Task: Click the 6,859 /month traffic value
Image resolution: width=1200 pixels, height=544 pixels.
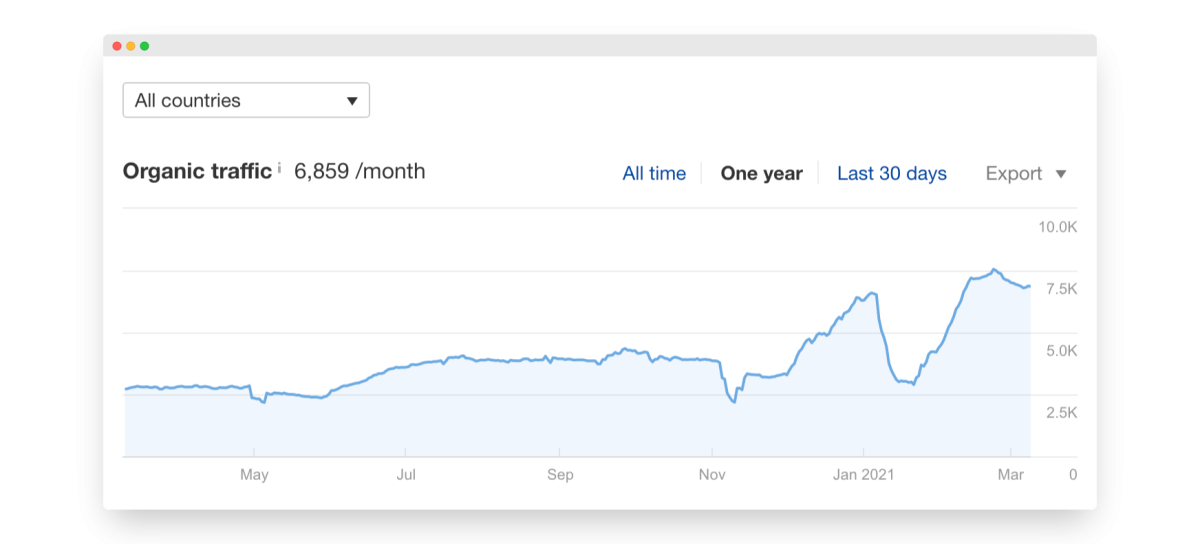Action: tap(359, 171)
